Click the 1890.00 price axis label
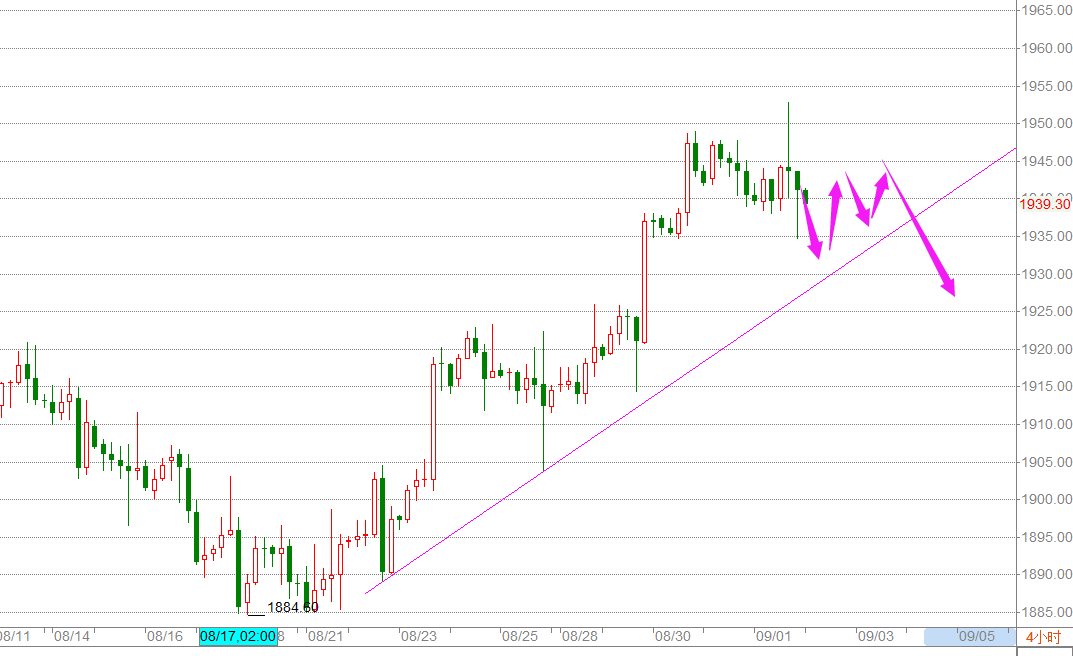Viewport: 1073px width, 656px height. (1046, 575)
